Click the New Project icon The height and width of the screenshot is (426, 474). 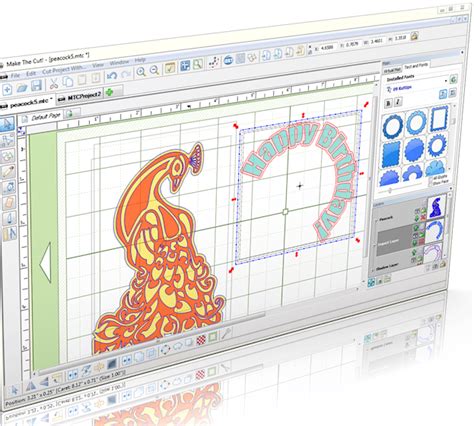tap(8, 89)
